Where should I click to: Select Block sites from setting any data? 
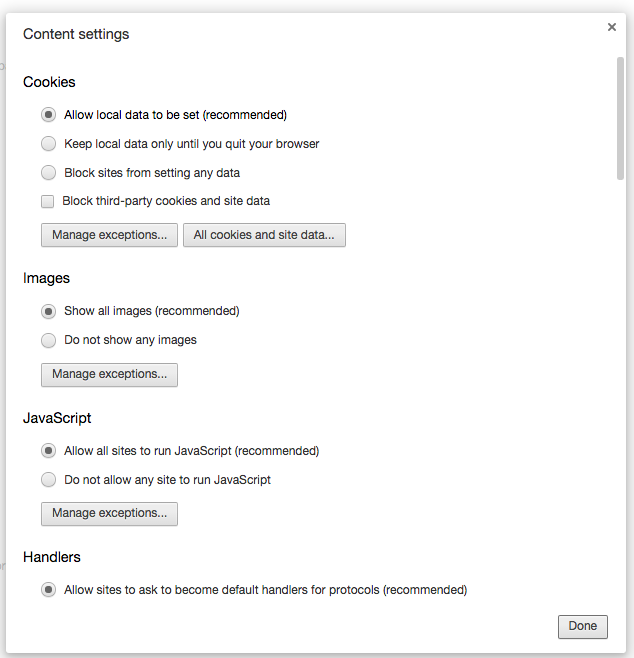pos(48,173)
